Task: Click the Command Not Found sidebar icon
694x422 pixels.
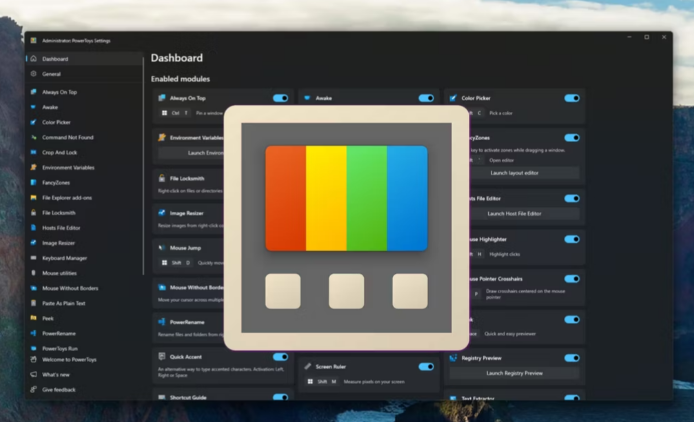Action: pyautogui.click(x=34, y=137)
